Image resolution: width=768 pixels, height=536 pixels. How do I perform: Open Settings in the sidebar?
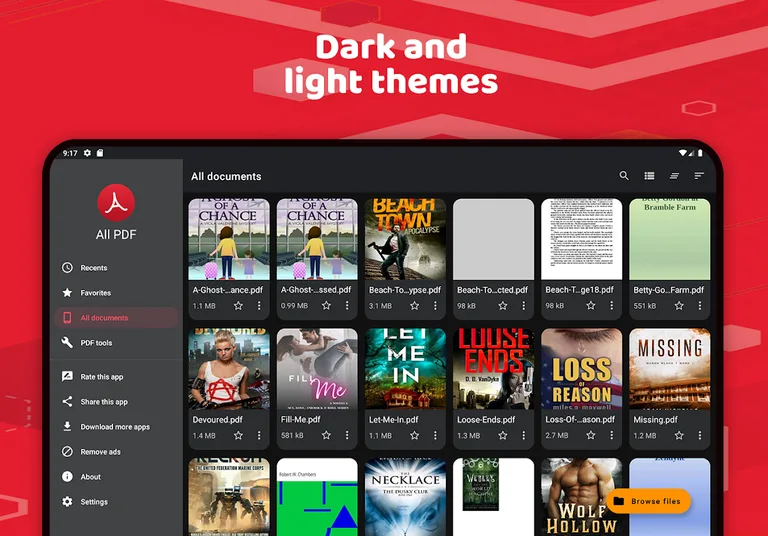117,501
